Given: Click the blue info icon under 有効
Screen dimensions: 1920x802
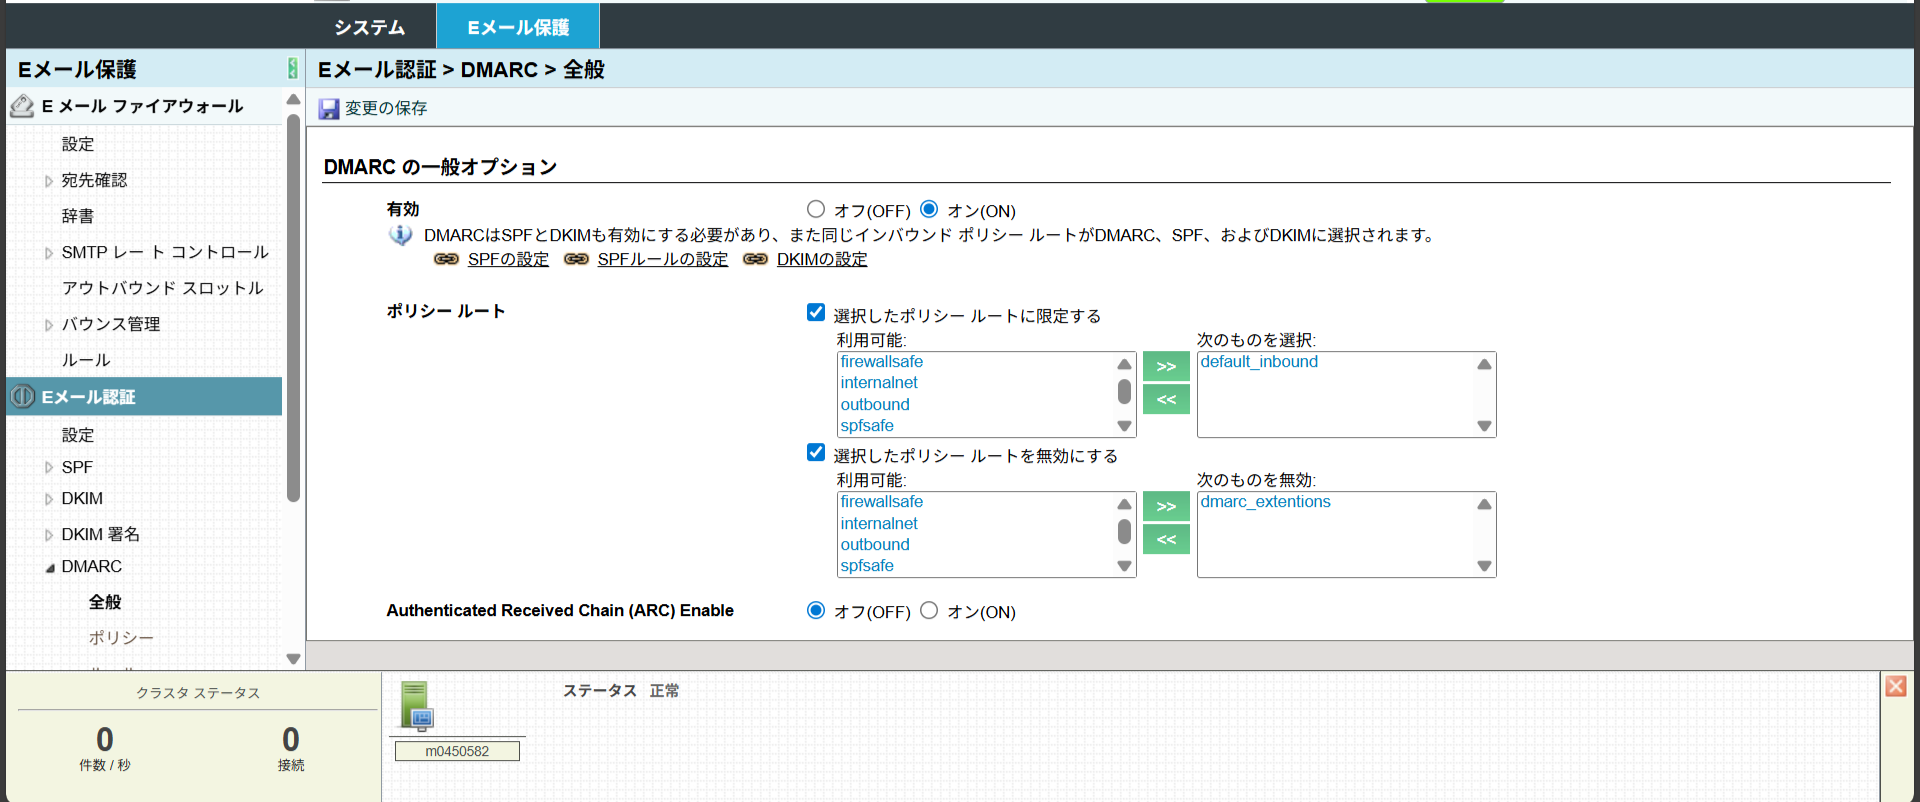Looking at the screenshot, I should 400,235.
